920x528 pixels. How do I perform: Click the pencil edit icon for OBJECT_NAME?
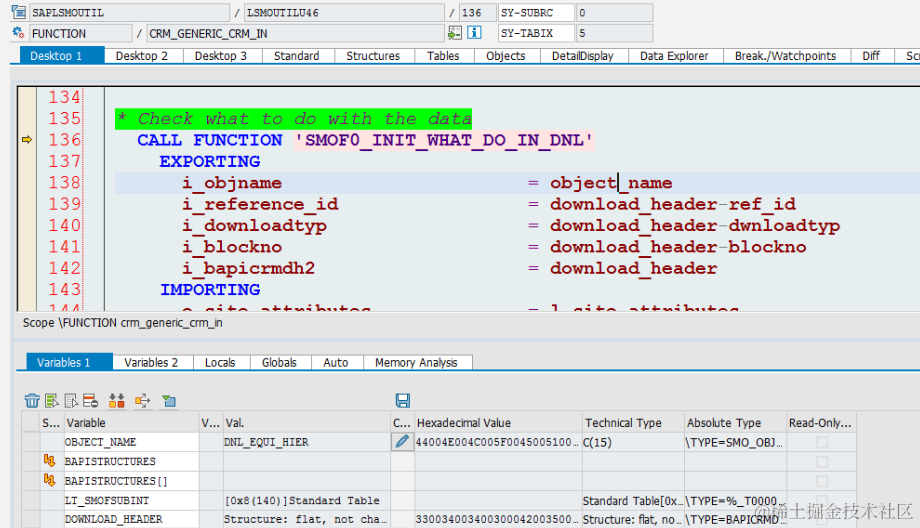tap(402, 442)
